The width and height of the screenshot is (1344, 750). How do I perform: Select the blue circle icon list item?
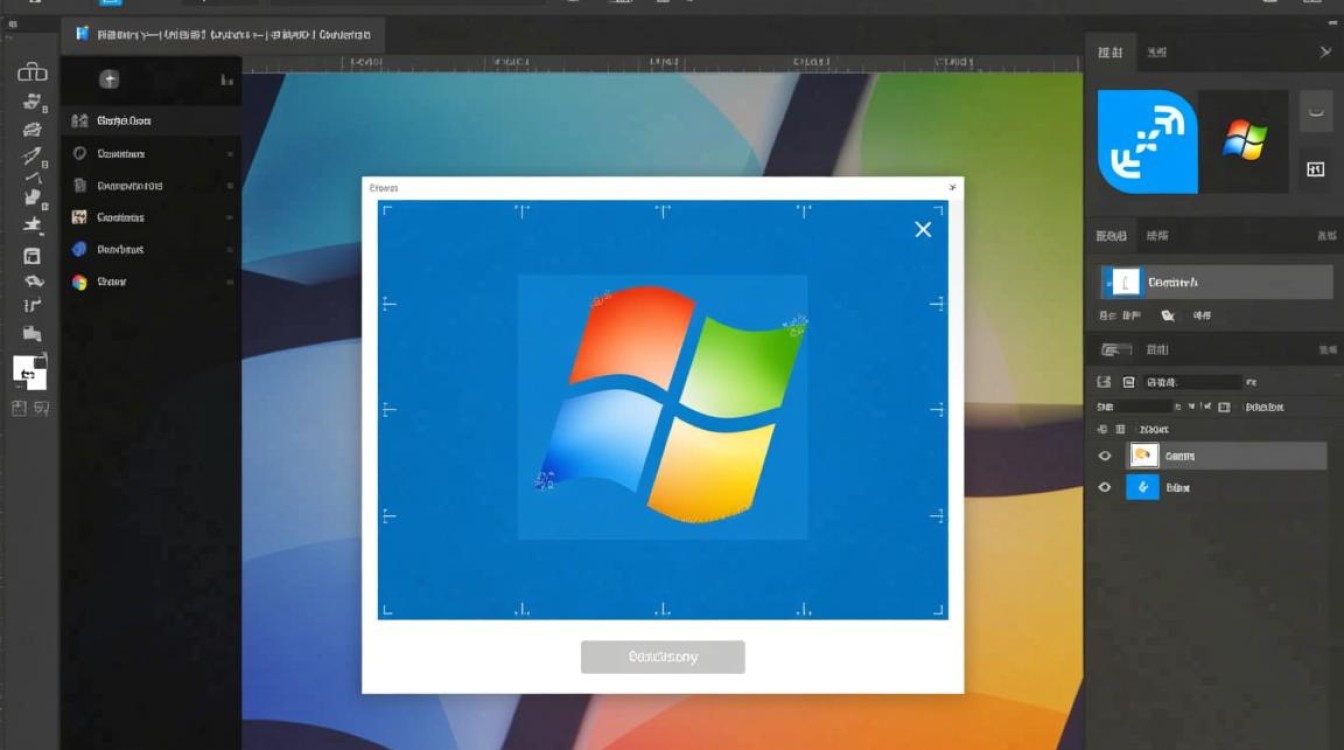pyautogui.click(x=80, y=249)
